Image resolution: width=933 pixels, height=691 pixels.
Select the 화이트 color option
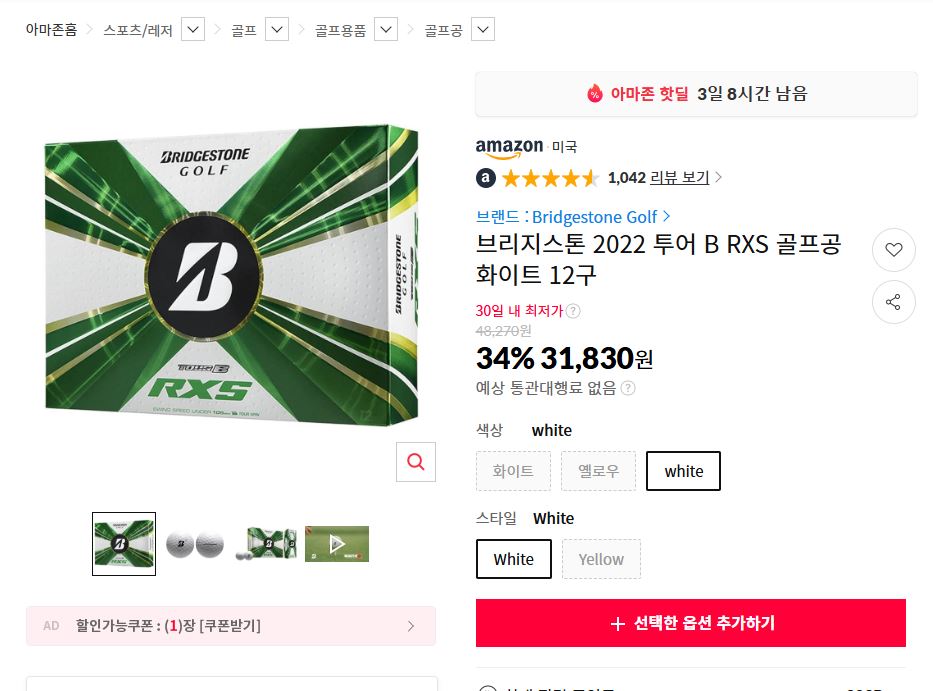(x=513, y=471)
